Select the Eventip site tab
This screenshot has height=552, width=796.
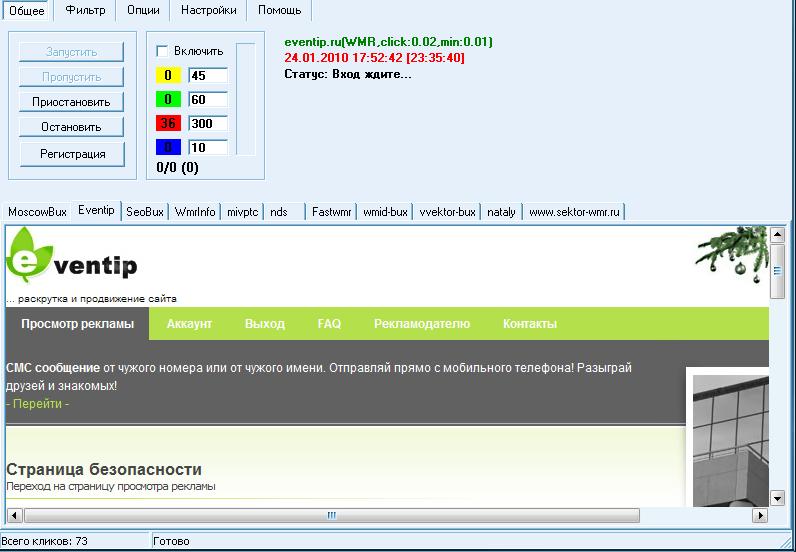pyautogui.click(x=96, y=210)
